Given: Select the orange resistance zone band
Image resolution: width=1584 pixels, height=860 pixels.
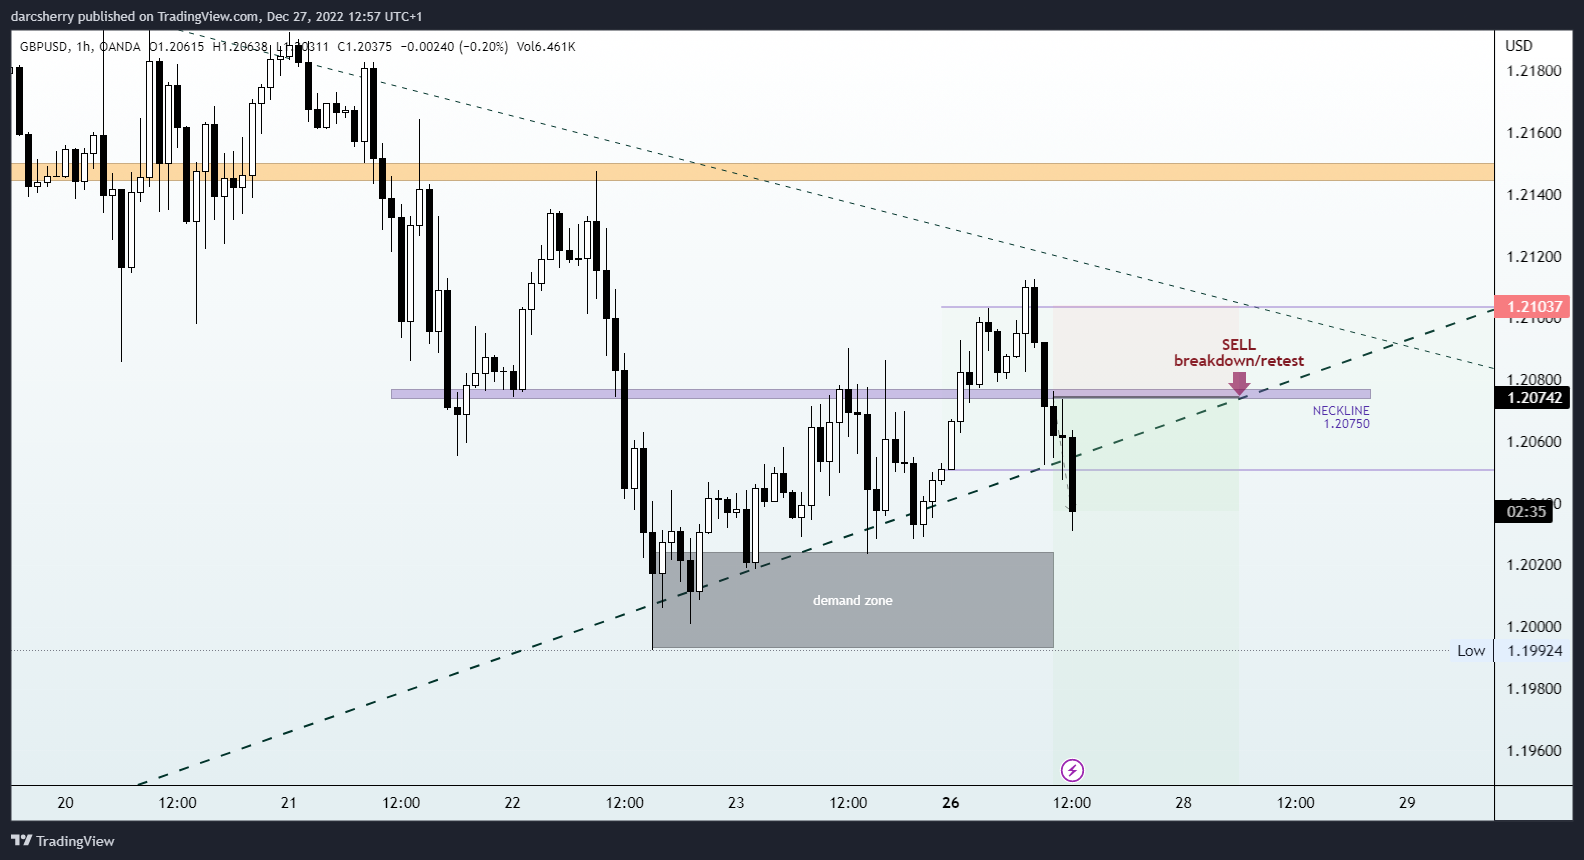Looking at the screenshot, I should coord(752,172).
